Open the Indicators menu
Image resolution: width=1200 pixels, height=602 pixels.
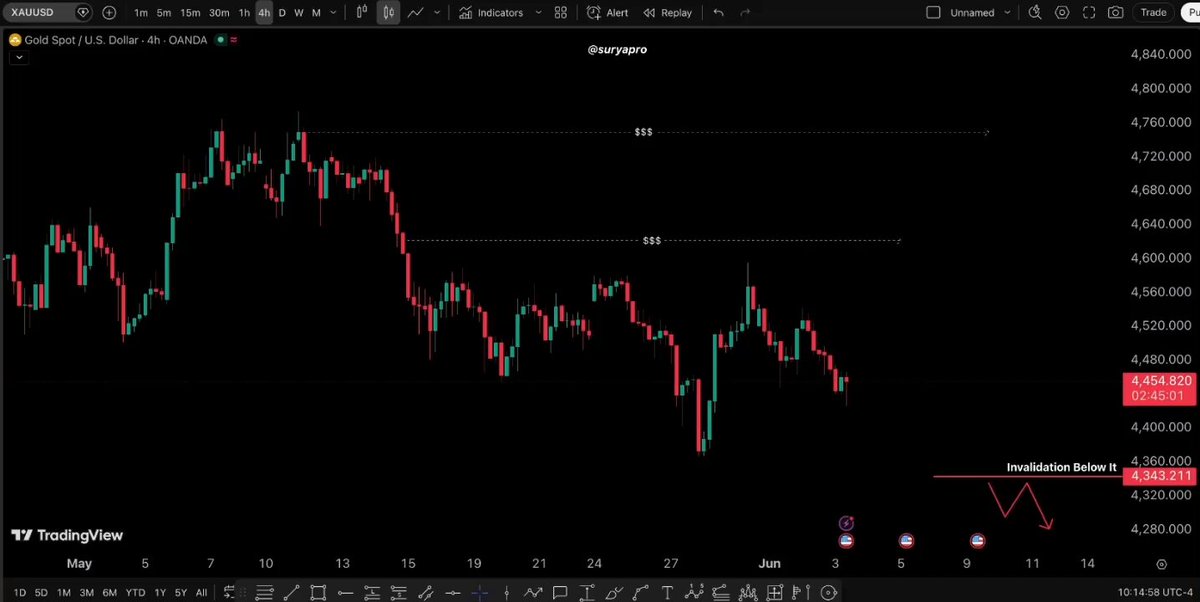pyautogui.click(x=491, y=13)
